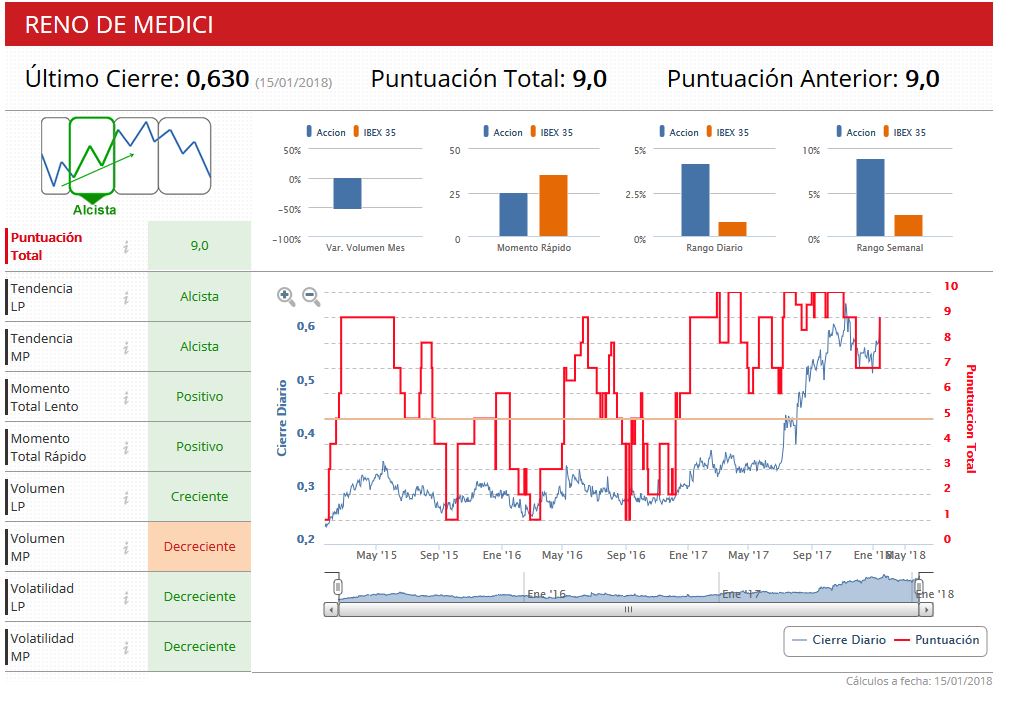Screen dimensions: 1011x702
Task: Open info icon for Volumen MP
Action: [126, 547]
